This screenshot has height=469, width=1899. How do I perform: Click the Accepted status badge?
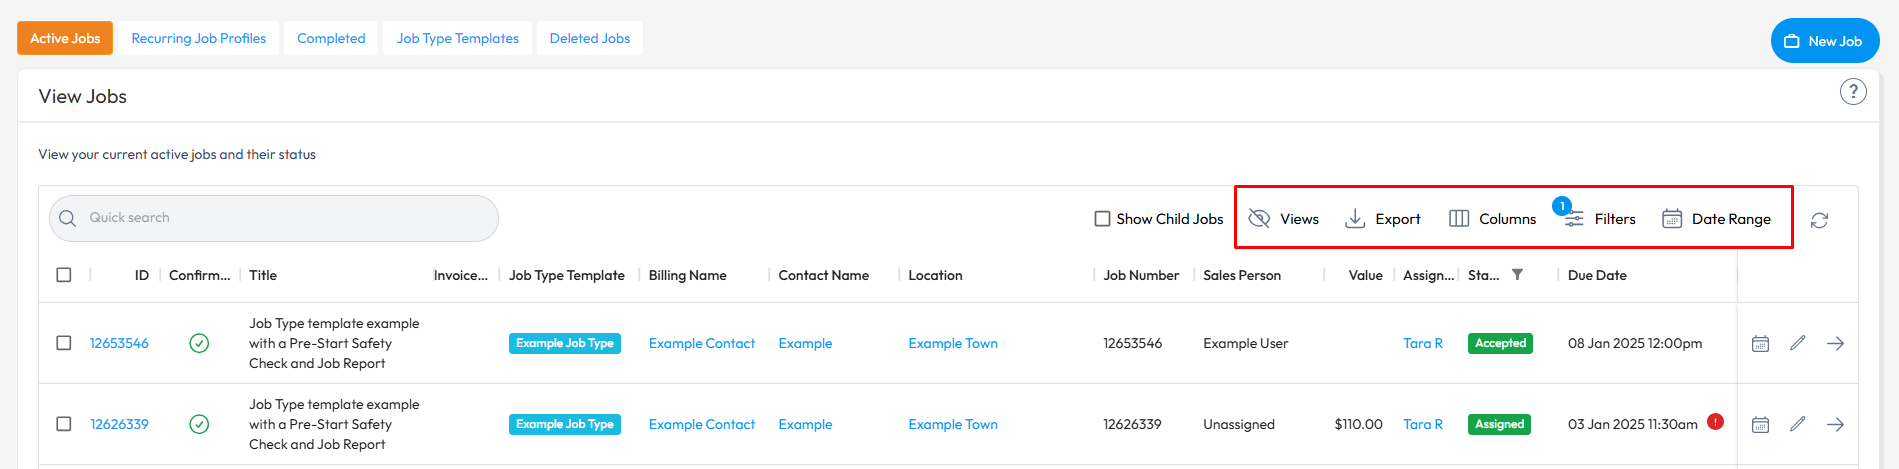pos(1500,343)
